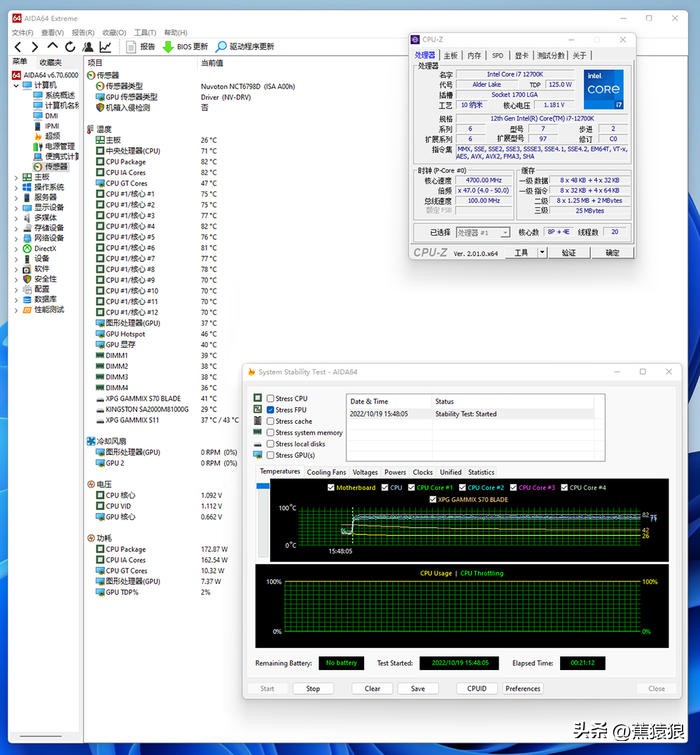
Task: Expand the 服务器 tree node
Action: tap(16, 197)
